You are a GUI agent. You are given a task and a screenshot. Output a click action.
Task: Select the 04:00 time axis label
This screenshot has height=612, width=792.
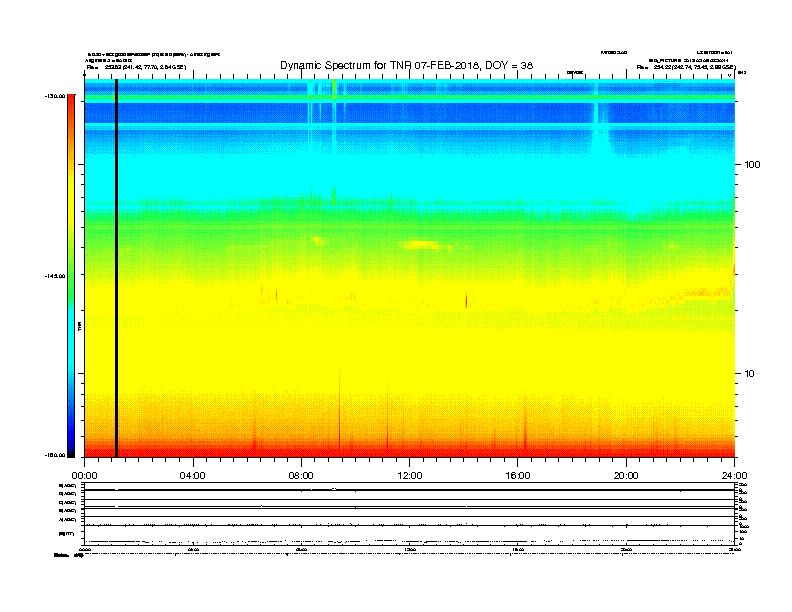[193, 476]
